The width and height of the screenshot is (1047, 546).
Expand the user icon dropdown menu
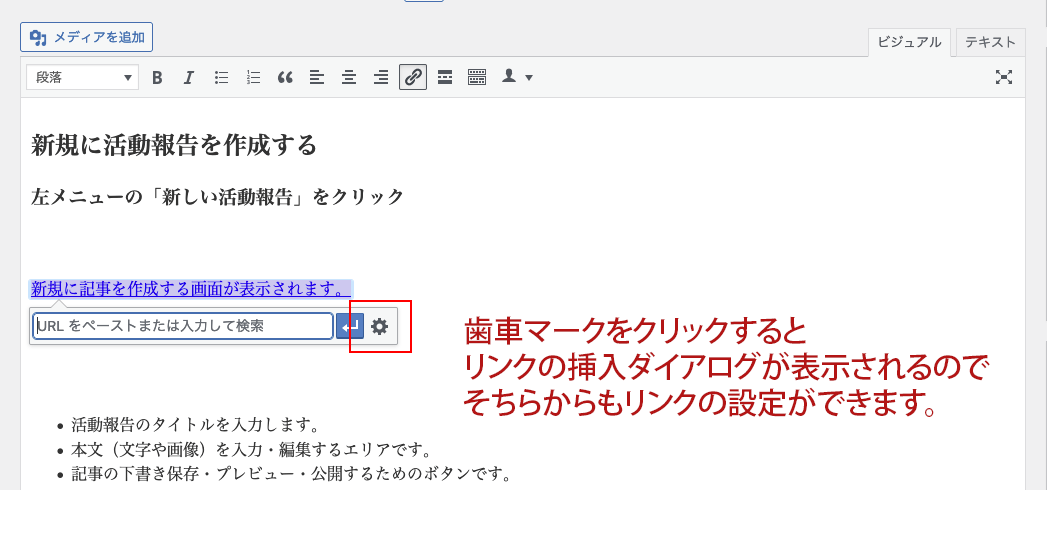(x=517, y=77)
